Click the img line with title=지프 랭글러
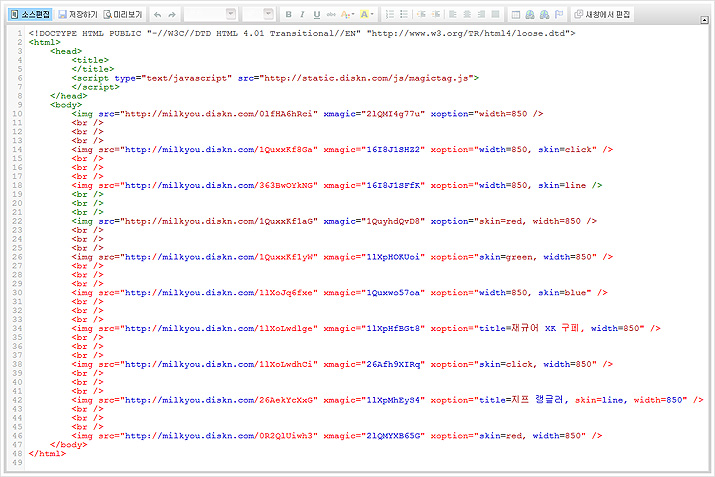This screenshot has width=715, height=477. (388, 400)
